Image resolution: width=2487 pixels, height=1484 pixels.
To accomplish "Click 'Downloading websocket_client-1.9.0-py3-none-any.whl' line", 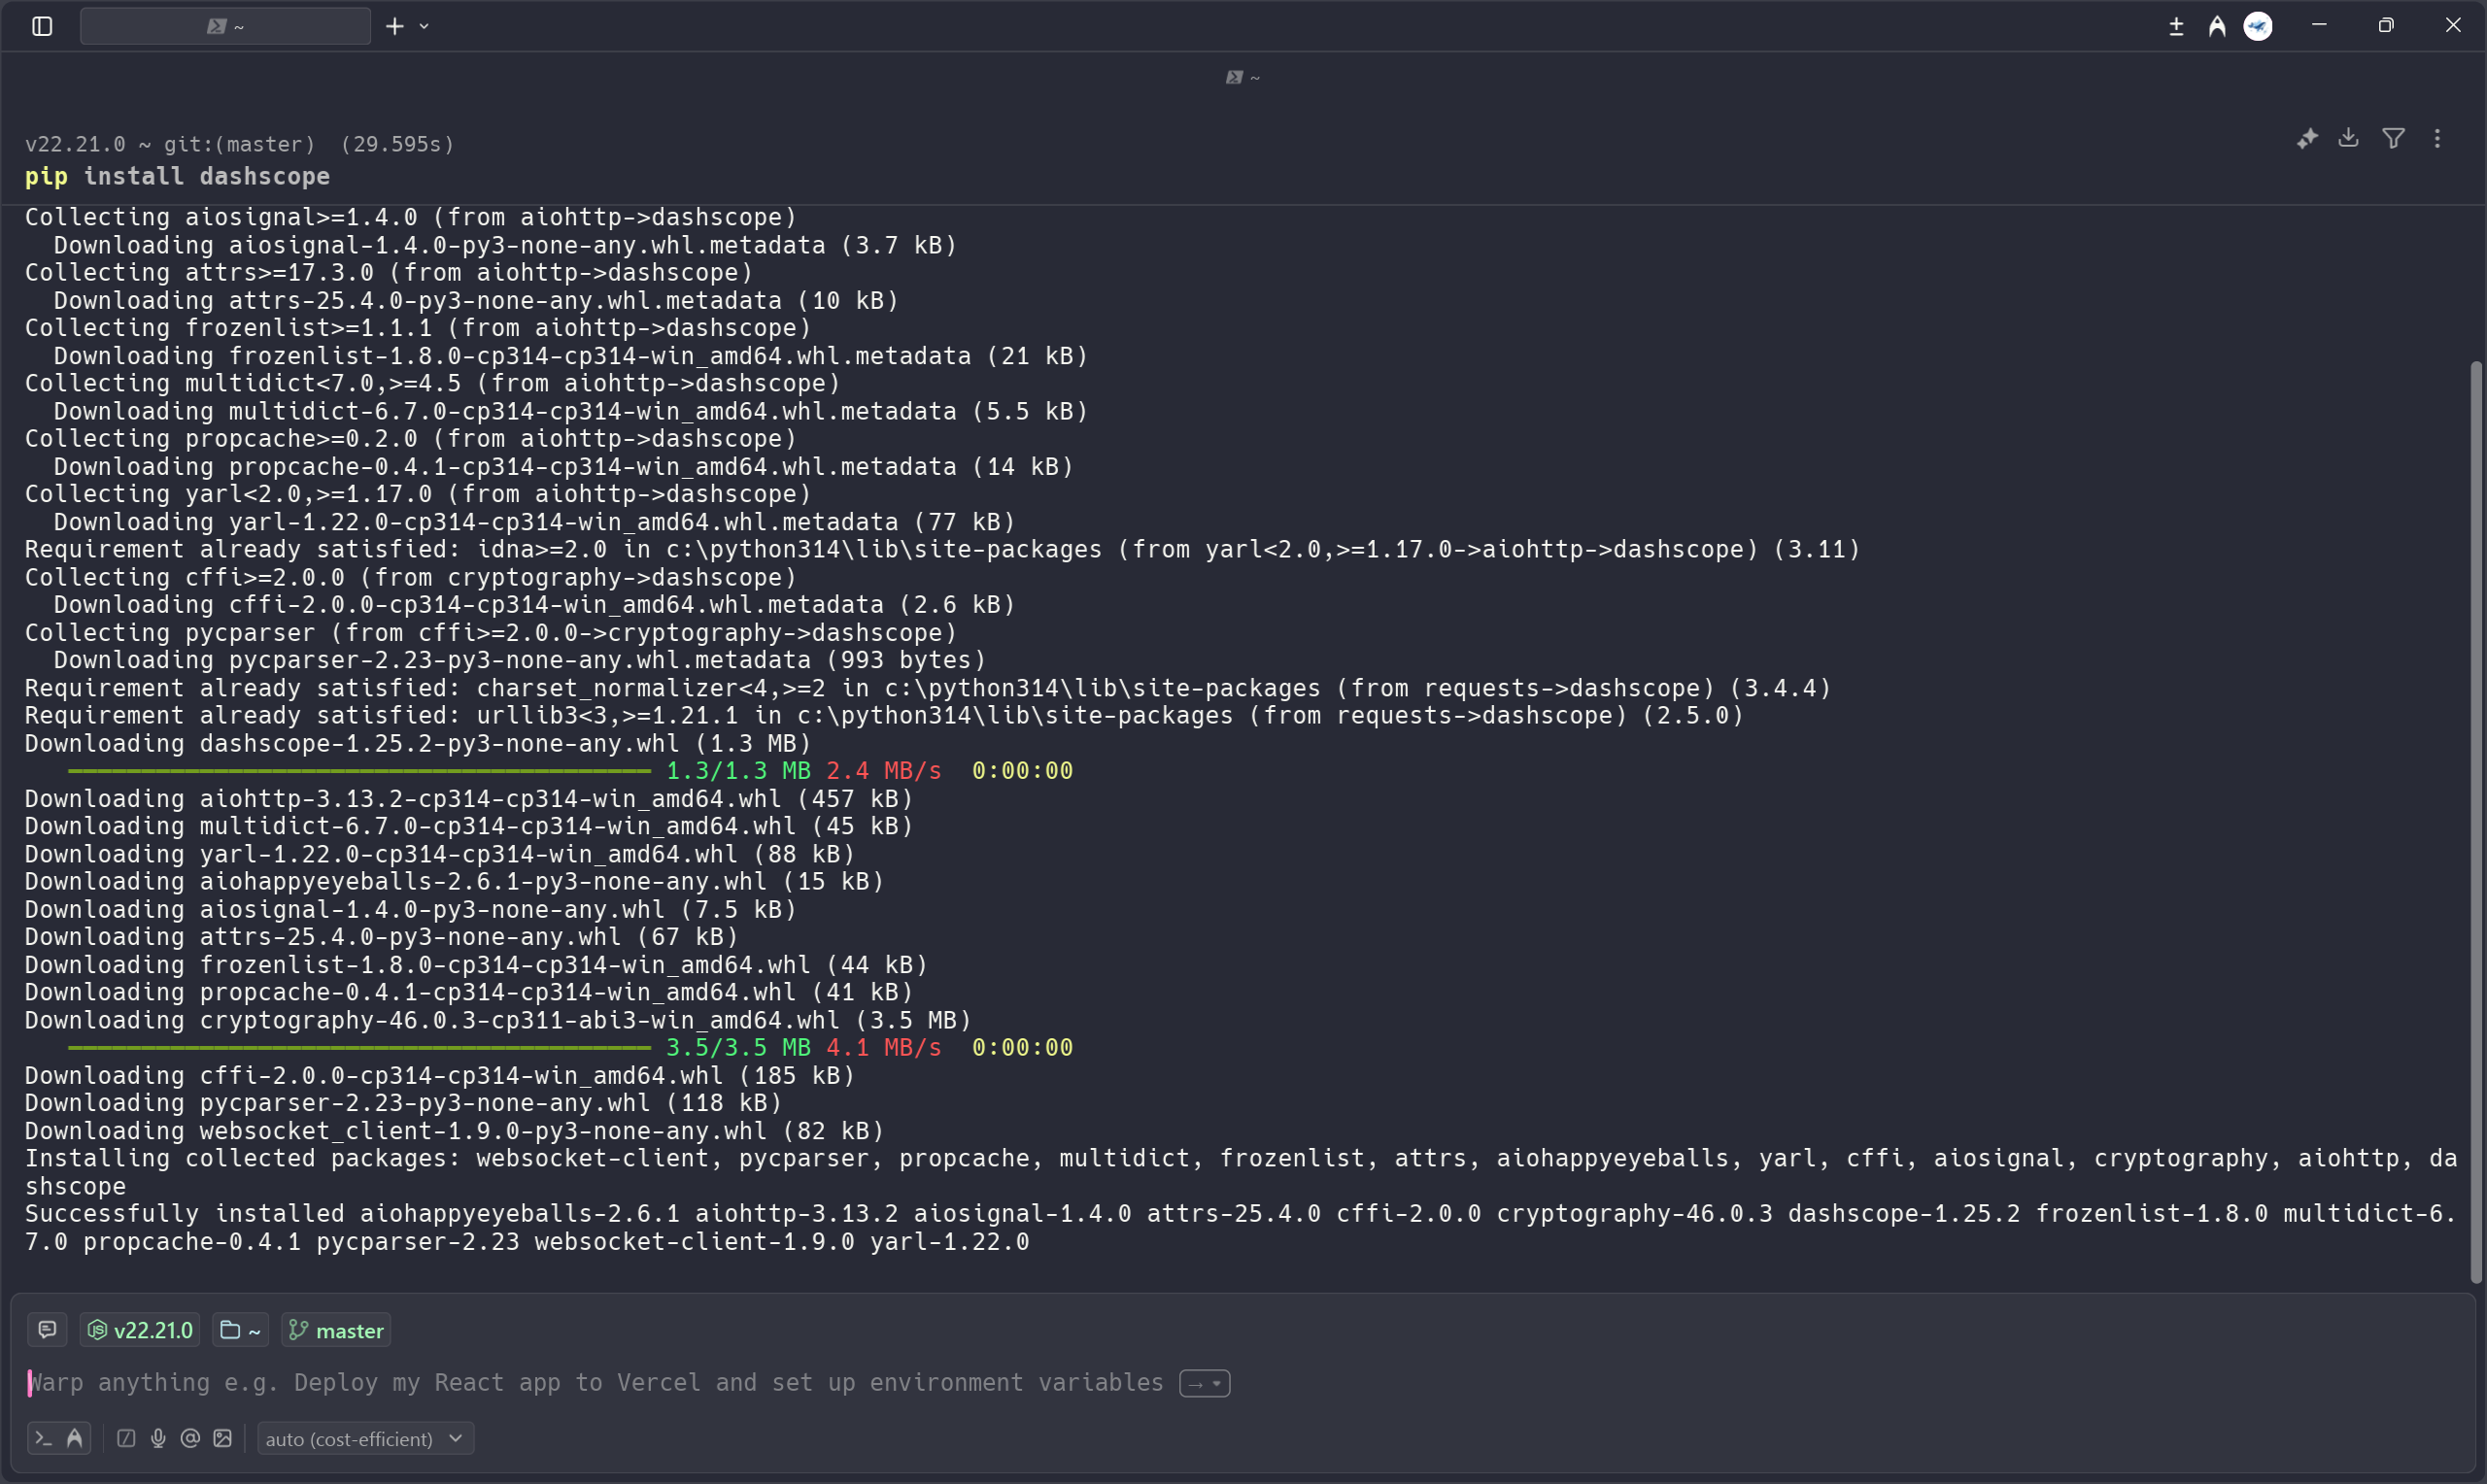I will coord(455,1130).
